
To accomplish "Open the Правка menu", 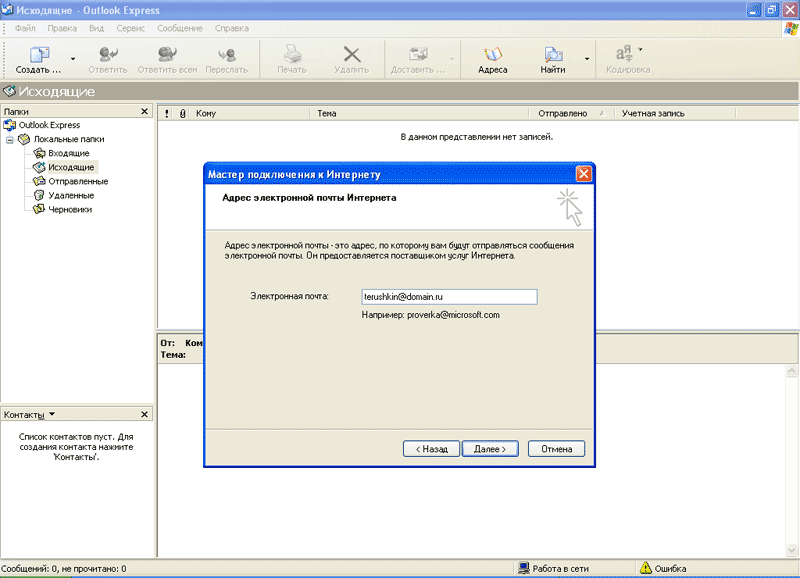I will 62,28.
